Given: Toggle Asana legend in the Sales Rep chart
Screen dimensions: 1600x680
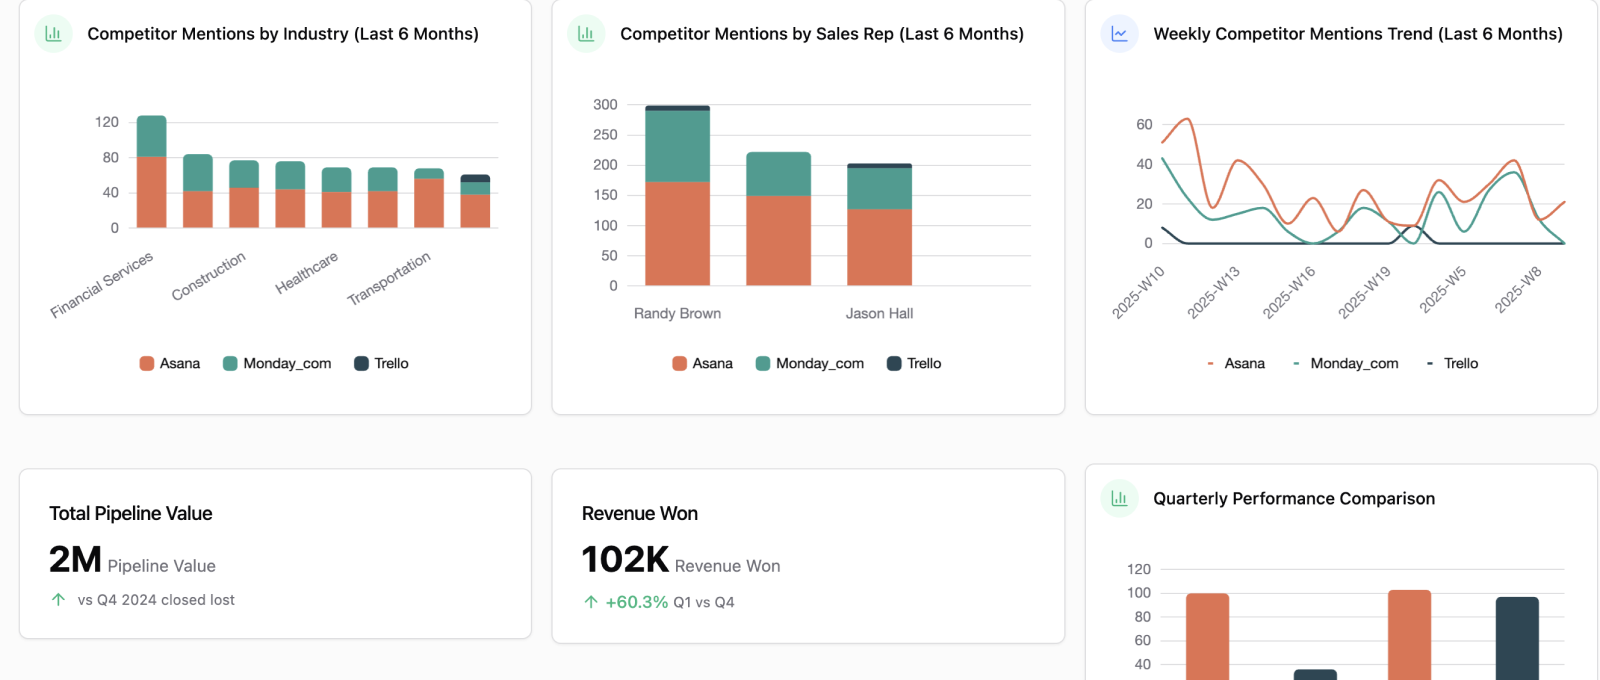Looking at the screenshot, I should point(703,363).
